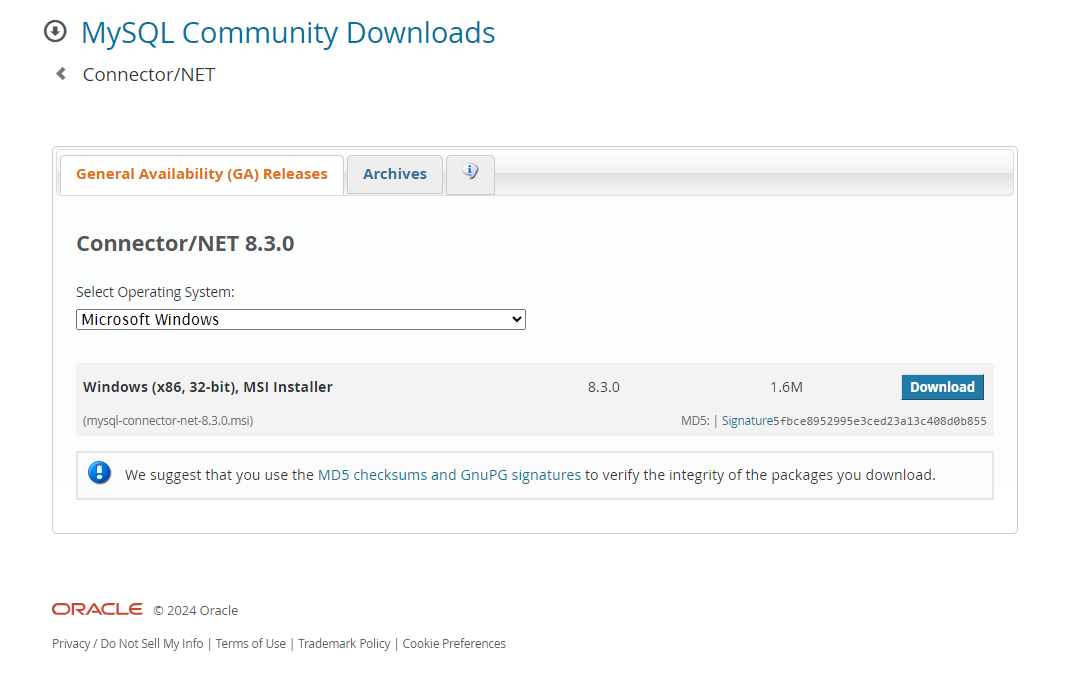Open the Select Operating System dropdown

pyautogui.click(x=301, y=319)
